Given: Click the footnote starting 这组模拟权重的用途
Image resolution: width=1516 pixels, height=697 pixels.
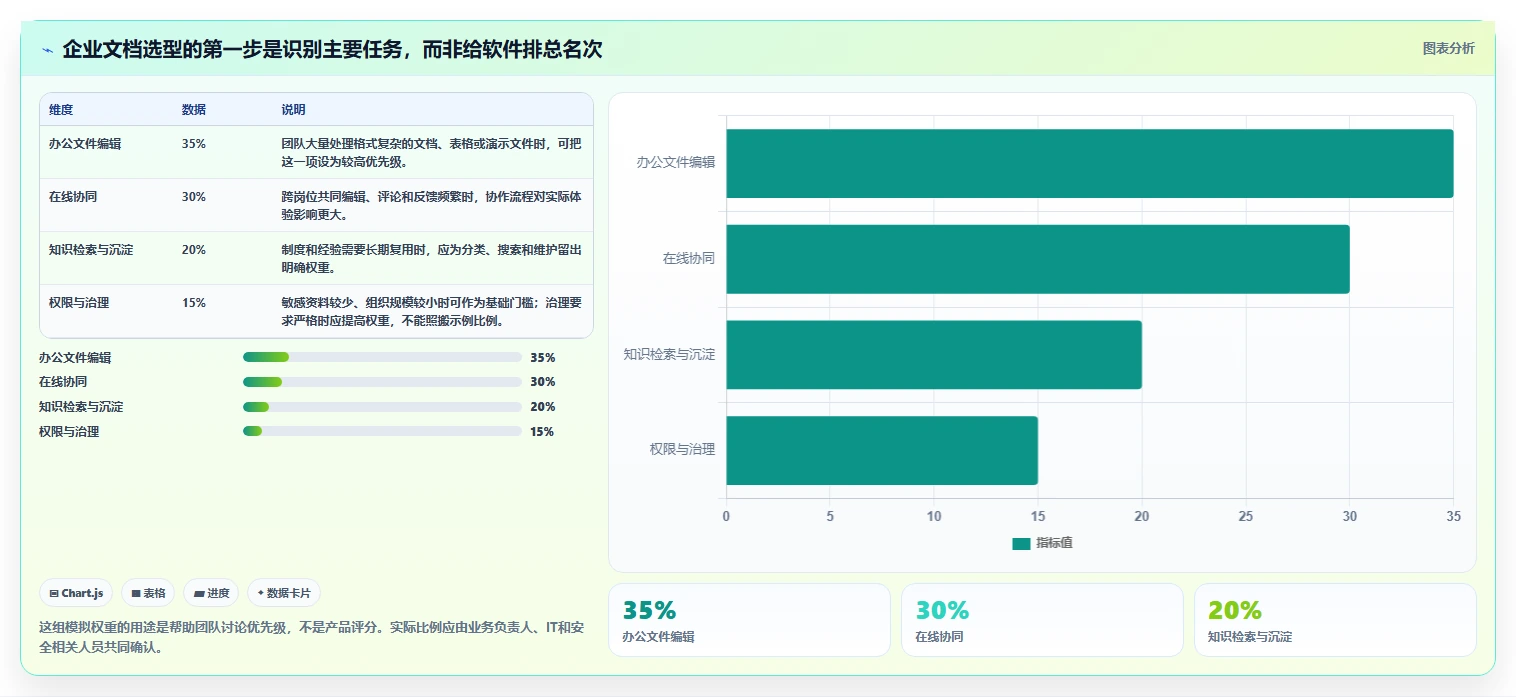Looking at the screenshot, I should click(311, 637).
